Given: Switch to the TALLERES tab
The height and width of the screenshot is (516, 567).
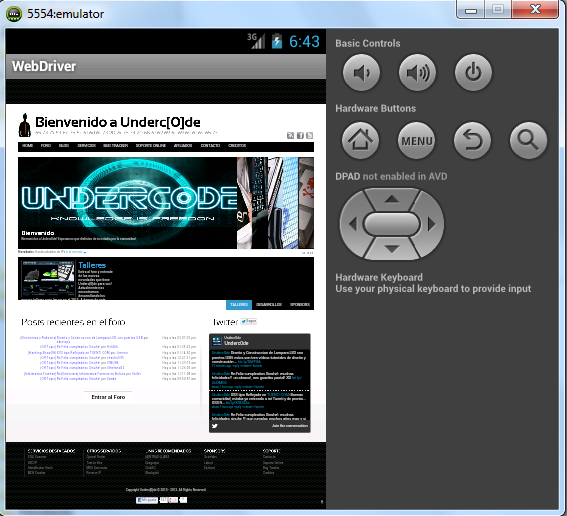Looking at the screenshot, I should coord(239,305).
